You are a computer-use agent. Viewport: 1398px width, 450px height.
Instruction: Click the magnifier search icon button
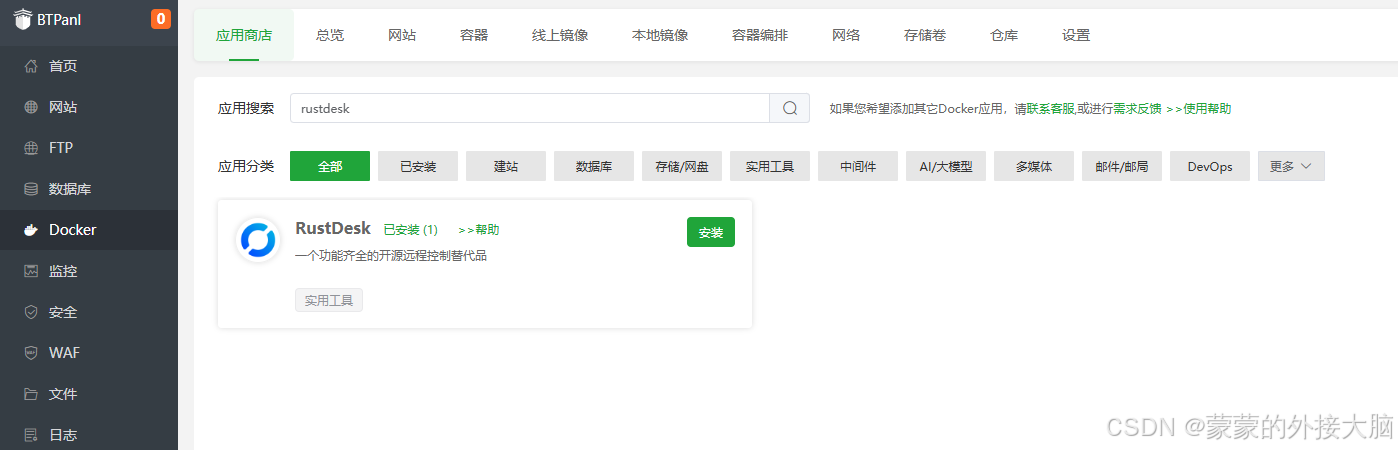789,108
